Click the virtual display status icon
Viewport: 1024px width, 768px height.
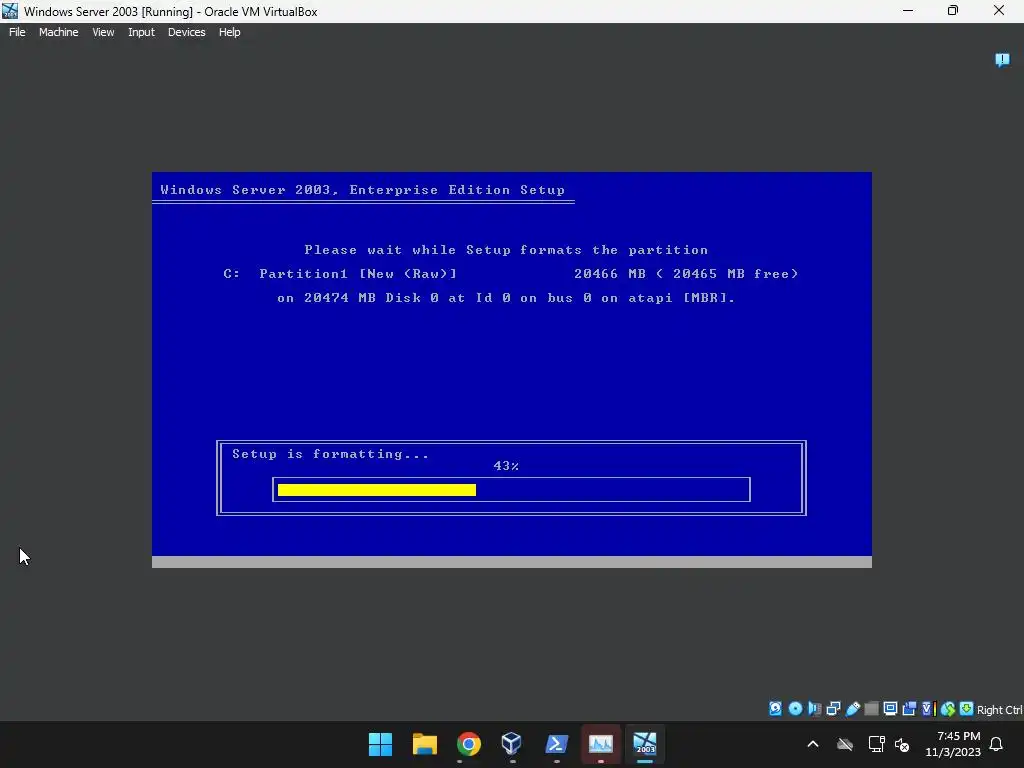click(890, 709)
